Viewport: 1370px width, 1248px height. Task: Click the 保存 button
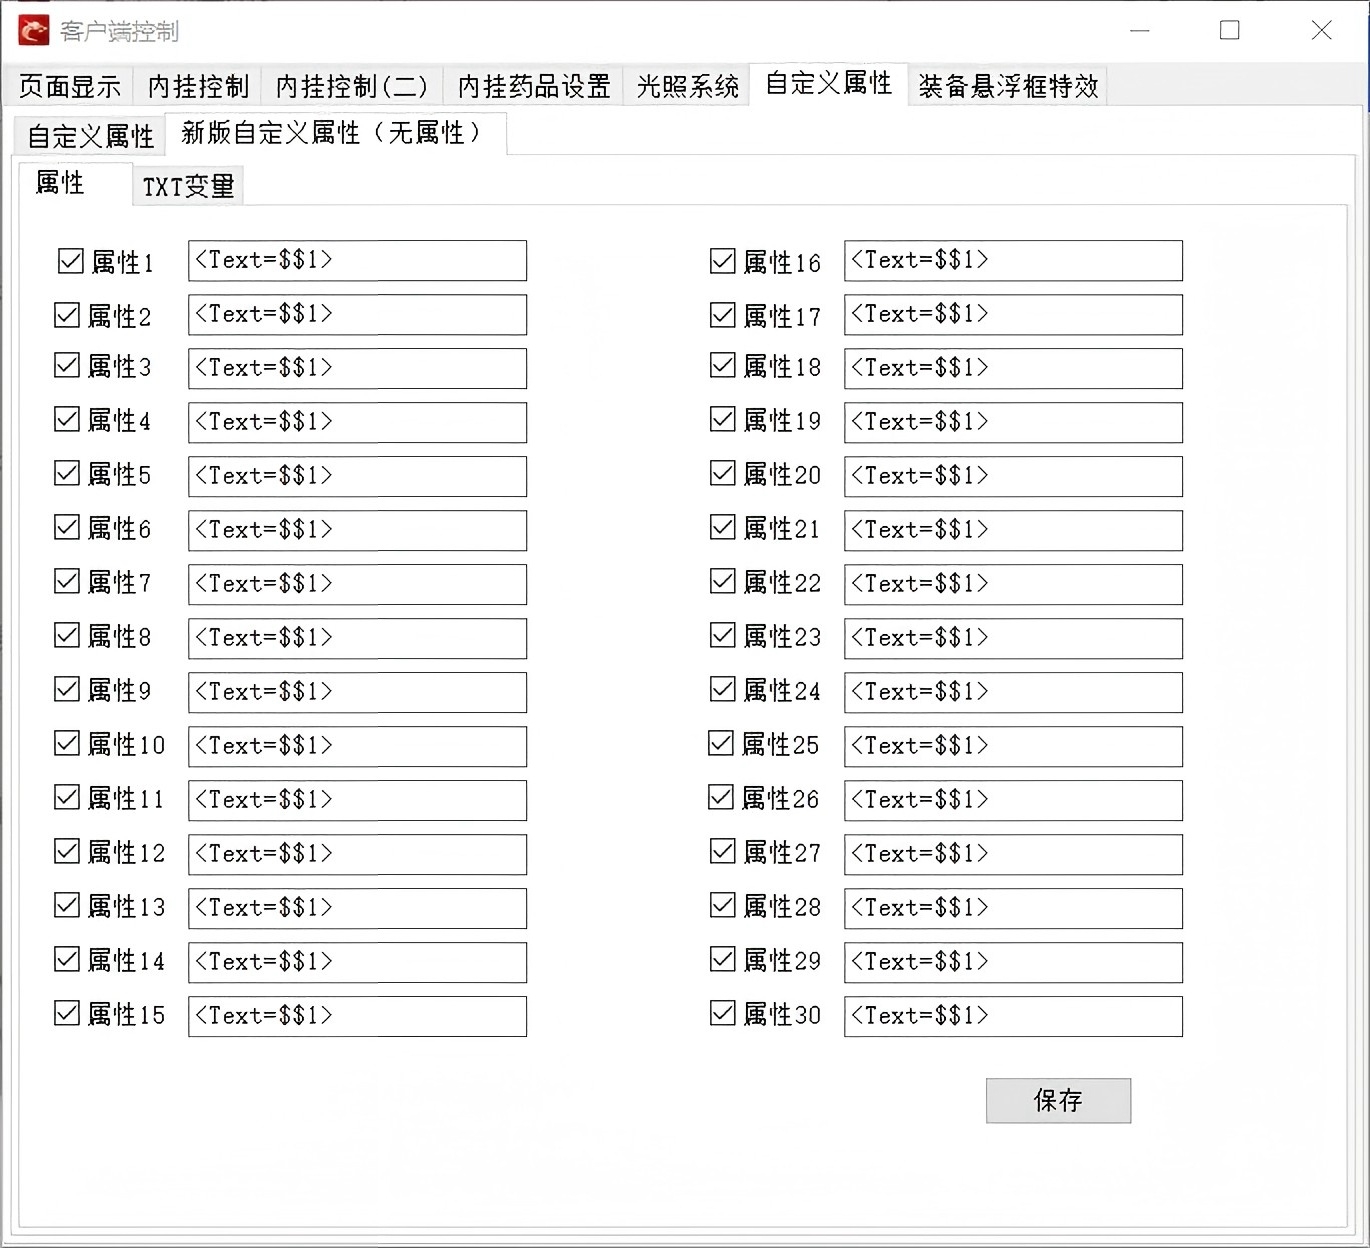coord(1058,1100)
